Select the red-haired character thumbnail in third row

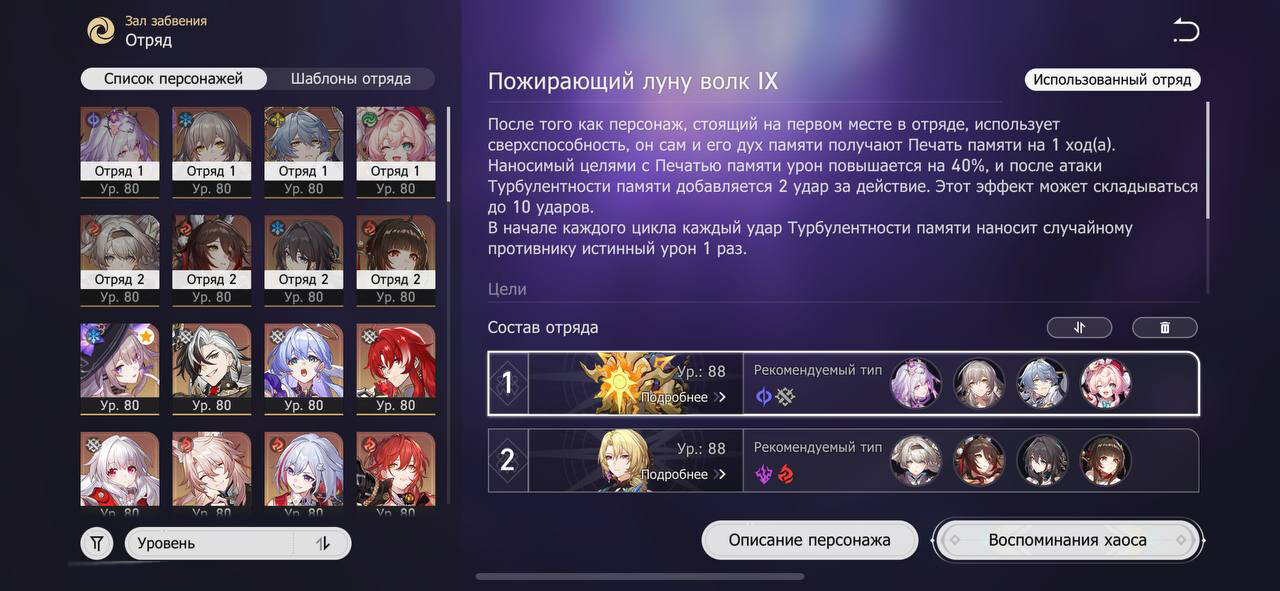pos(395,368)
